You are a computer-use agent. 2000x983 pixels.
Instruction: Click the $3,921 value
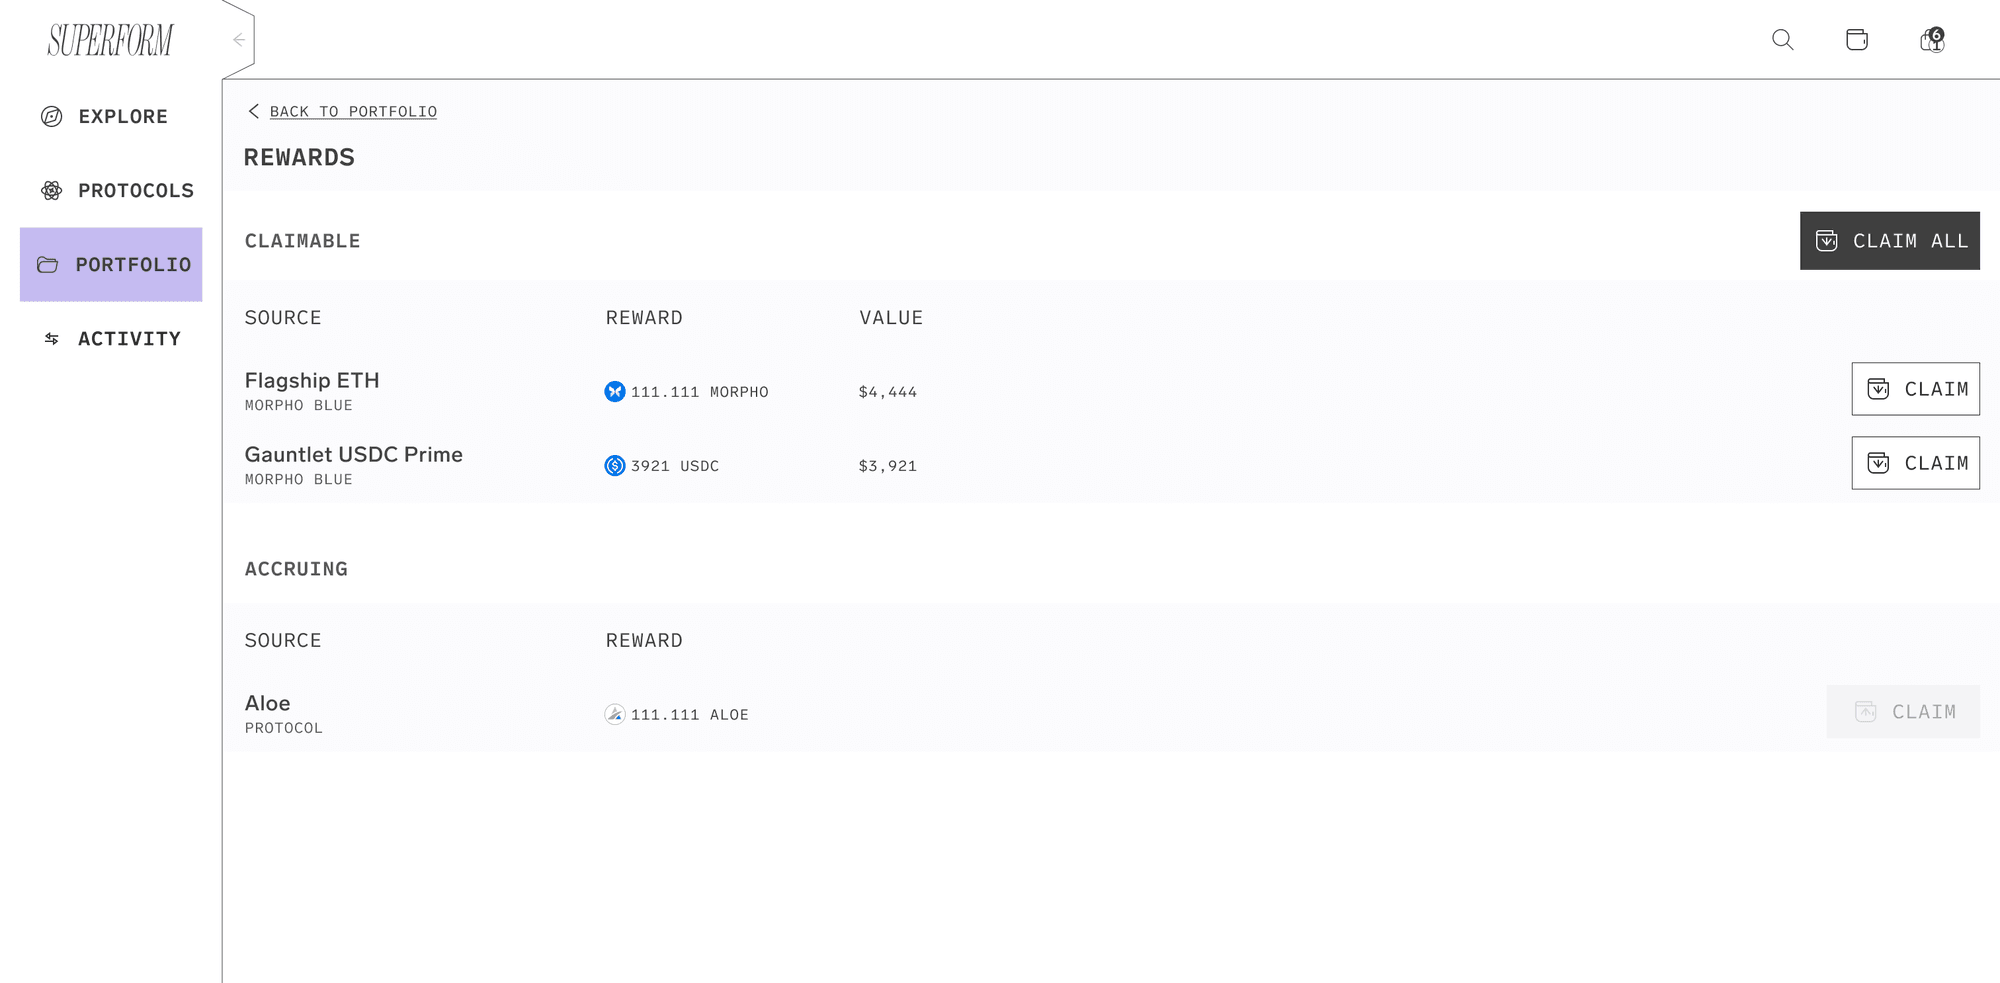click(x=888, y=466)
